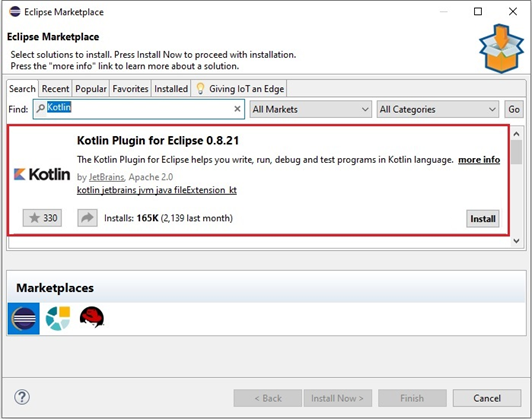This screenshot has width=532, height=419.
Task: Switch to the Popular tab
Action: click(91, 89)
